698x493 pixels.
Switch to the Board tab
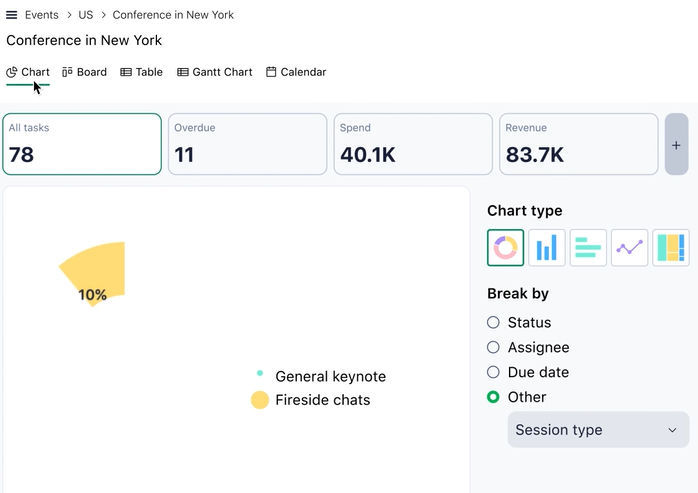coord(84,72)
